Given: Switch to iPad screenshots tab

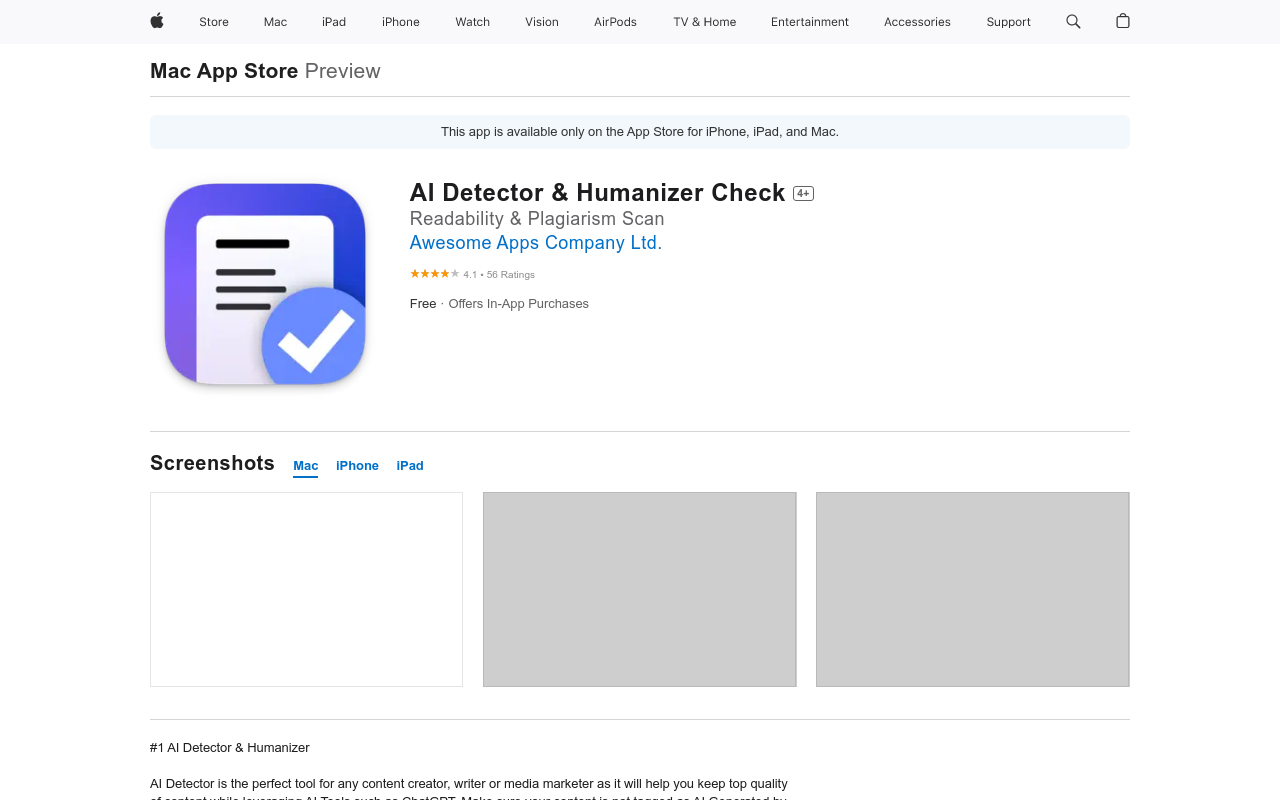Looking at the screenshot, I should 410,466.
